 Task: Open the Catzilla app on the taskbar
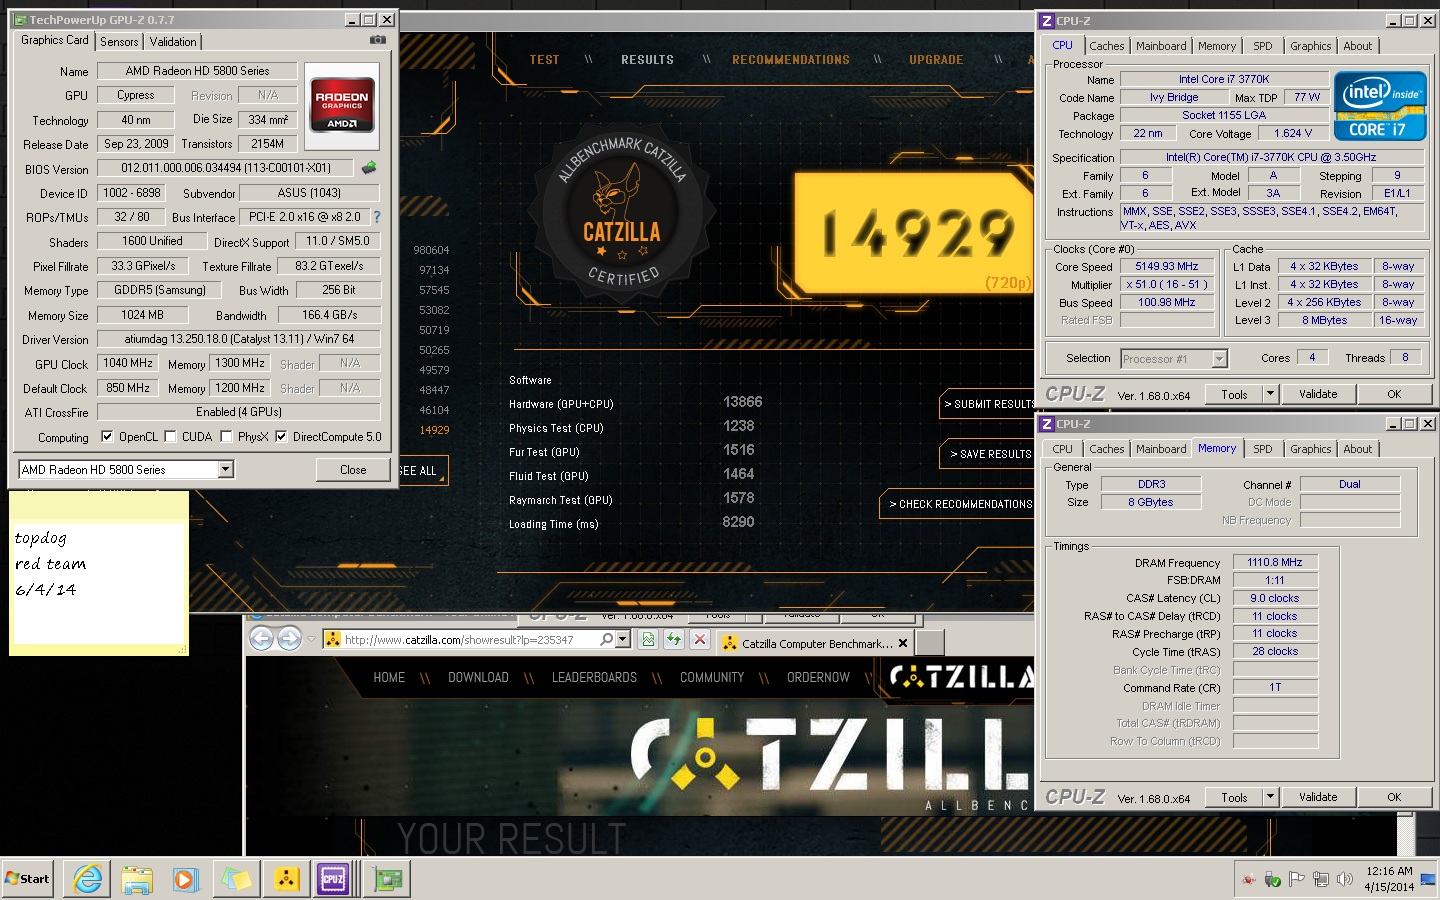click(x=287, y=879)
